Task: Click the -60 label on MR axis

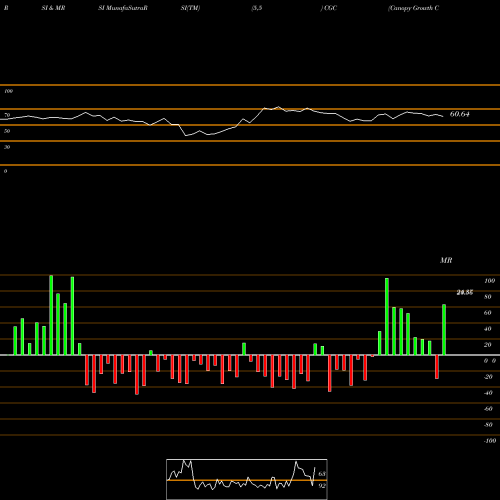Action: [x=488, y=409]
